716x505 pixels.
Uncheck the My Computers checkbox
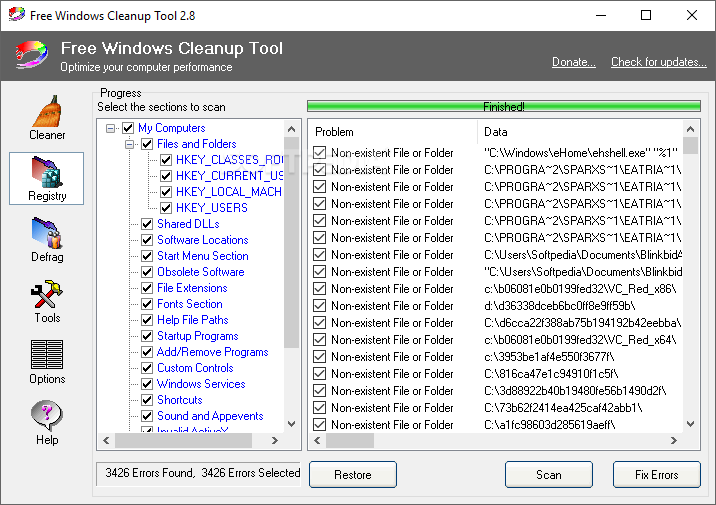point(128,128)
